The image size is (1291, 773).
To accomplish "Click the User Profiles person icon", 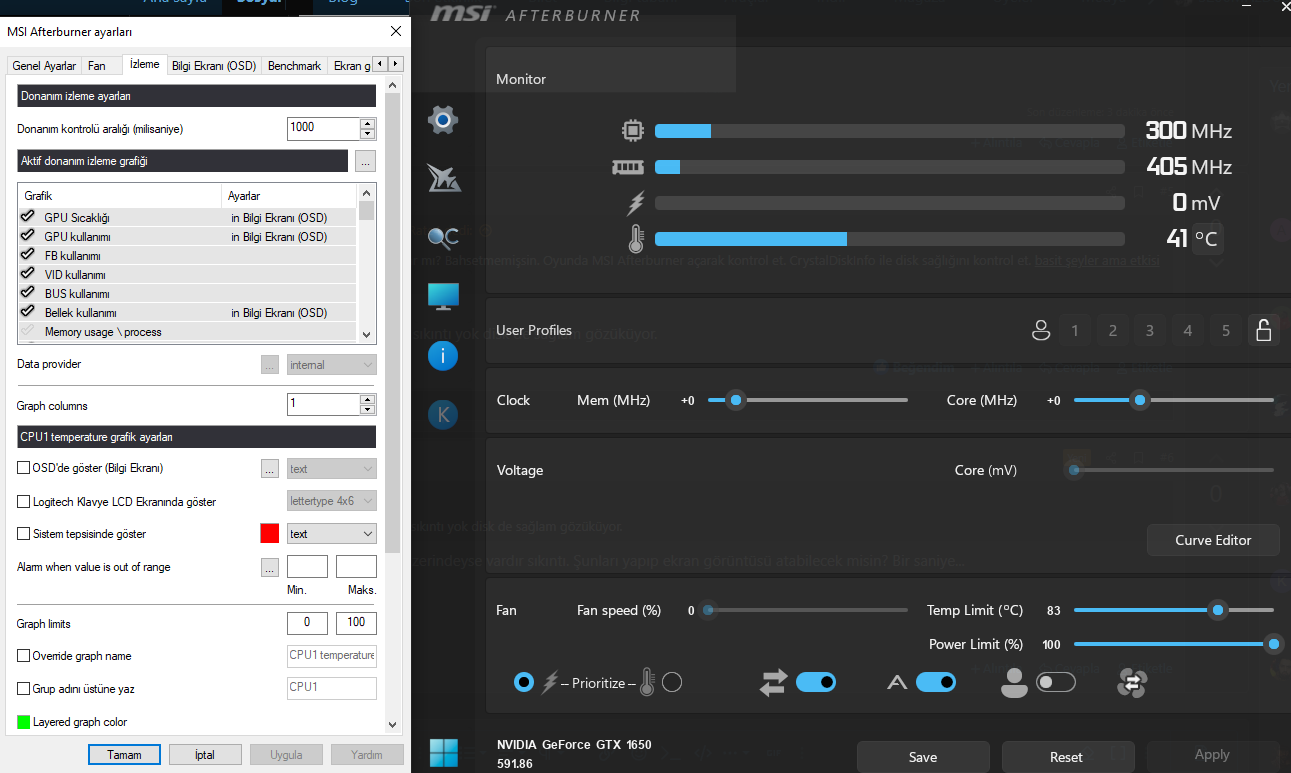I will (1041, 331).
